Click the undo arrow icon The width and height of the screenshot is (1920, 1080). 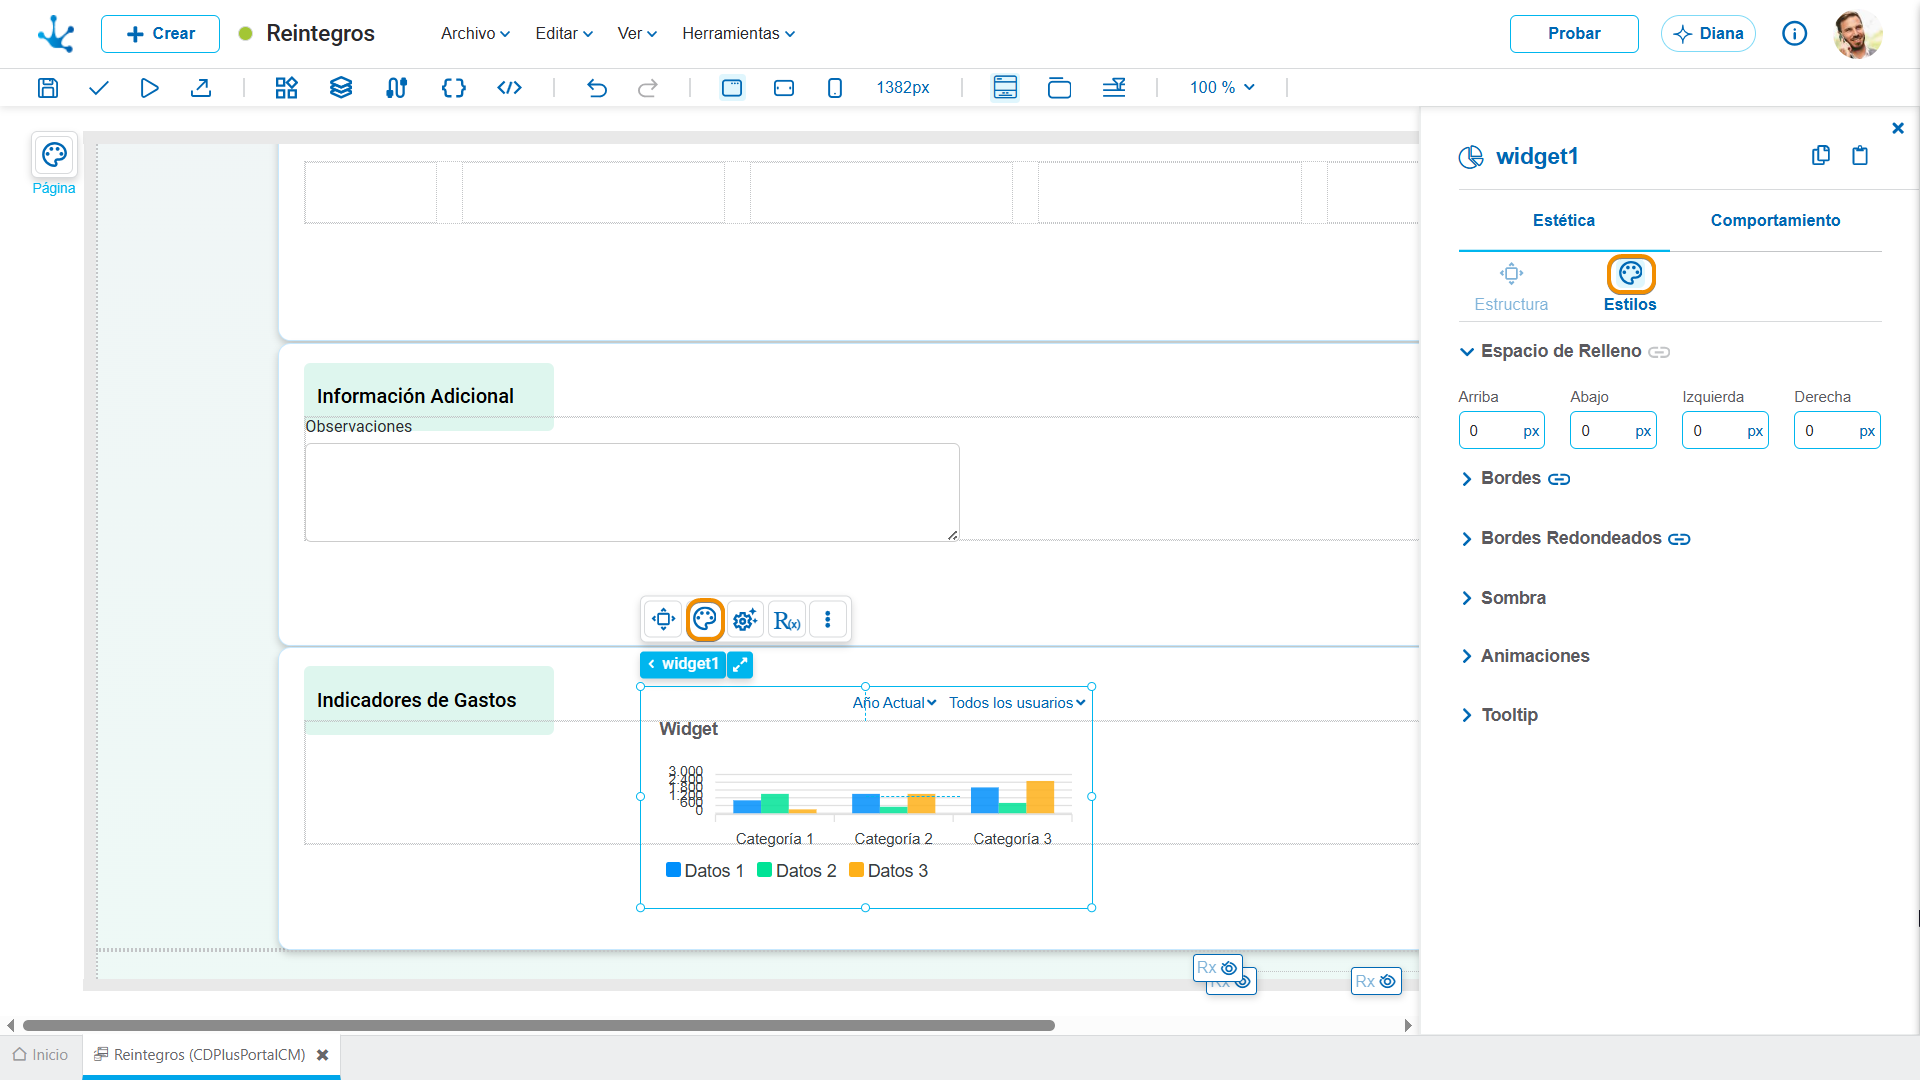click(597, 88)
